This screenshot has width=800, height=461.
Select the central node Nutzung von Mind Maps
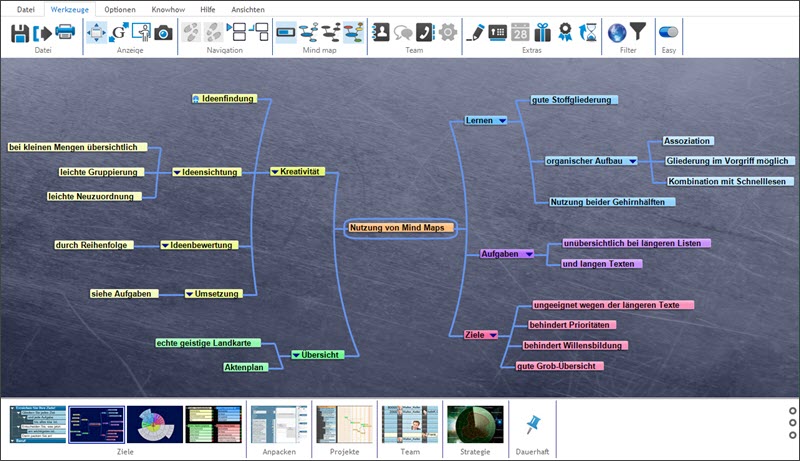point(400,228)
